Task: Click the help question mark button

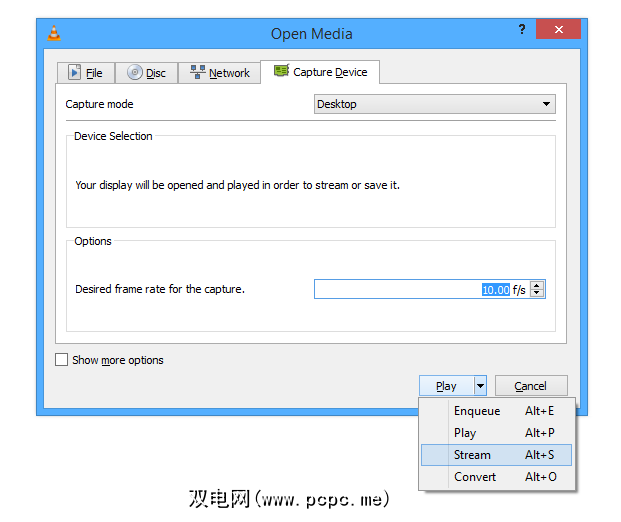Action: click(522, 29)
